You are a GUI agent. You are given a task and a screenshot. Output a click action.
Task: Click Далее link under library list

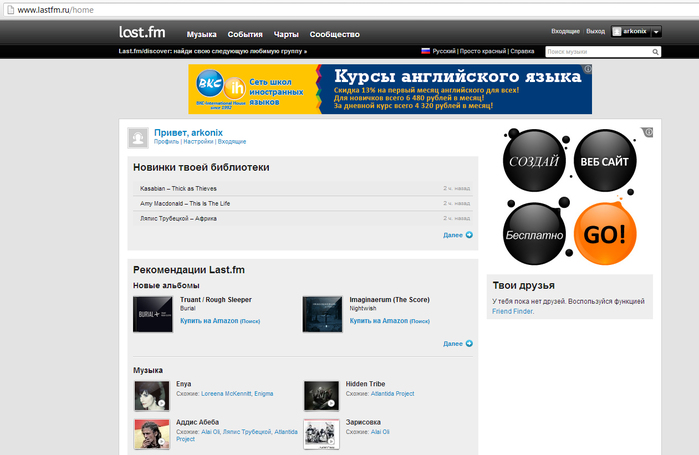pos(452,235)
